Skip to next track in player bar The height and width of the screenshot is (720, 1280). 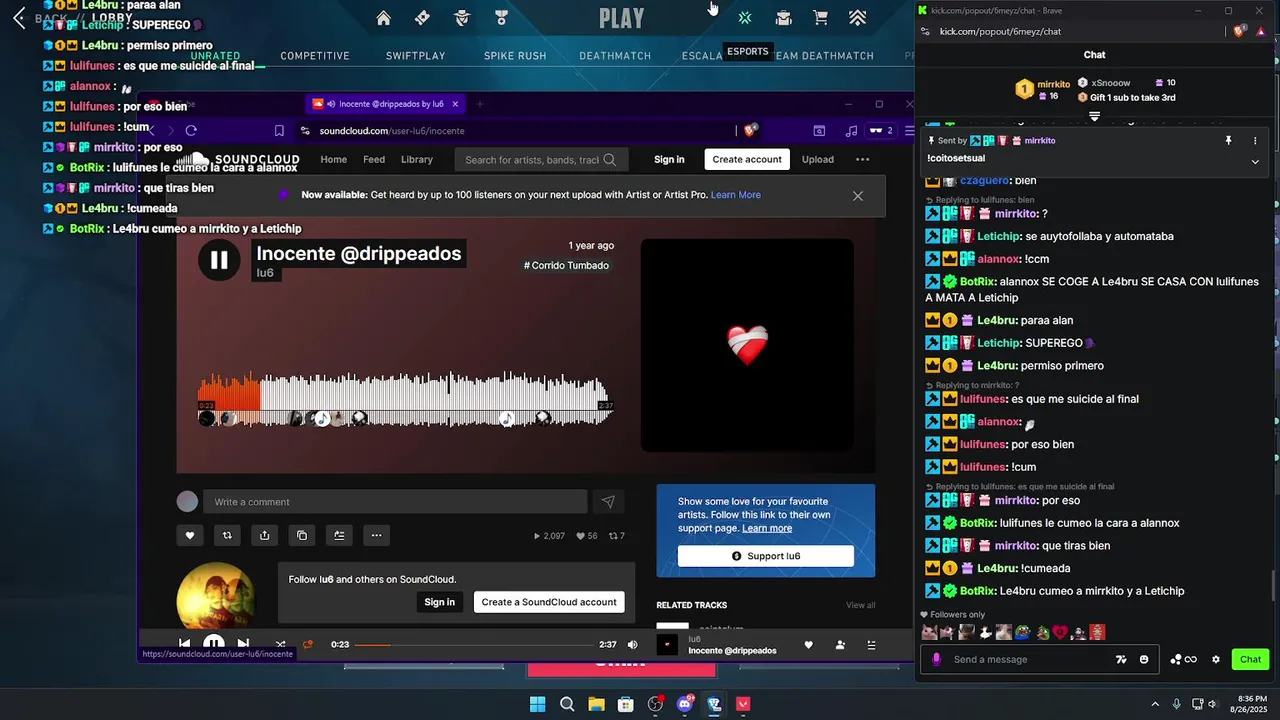(243, 644)
